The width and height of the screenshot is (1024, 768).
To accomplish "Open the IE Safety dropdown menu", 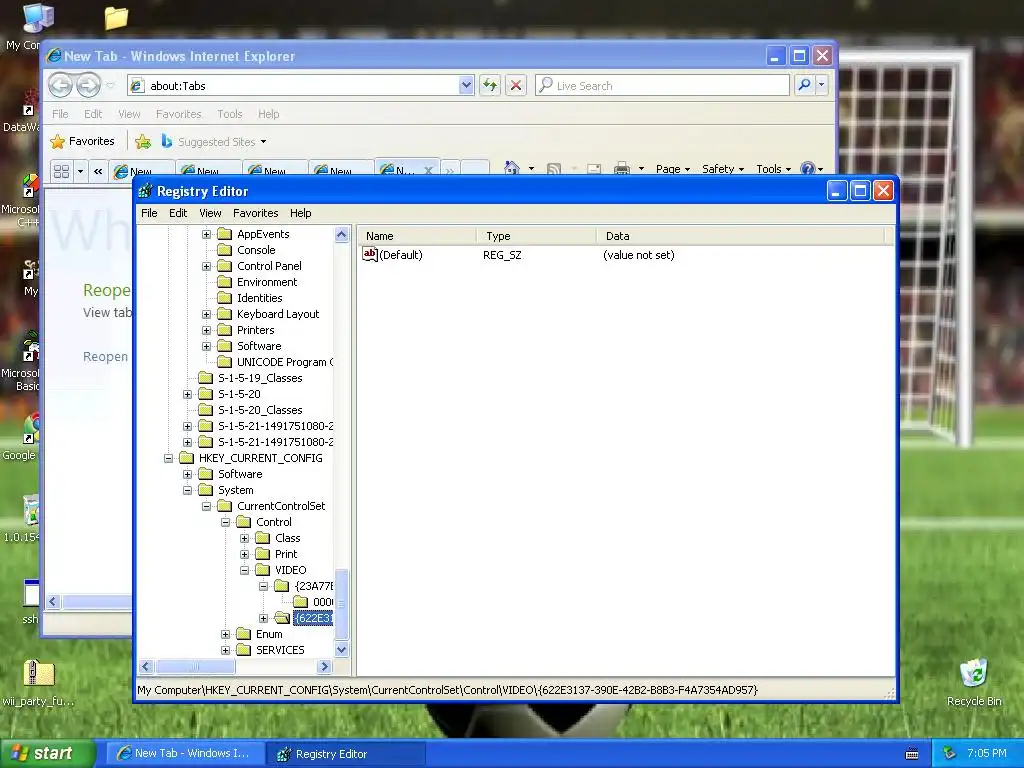I will (x=723, y=168).
